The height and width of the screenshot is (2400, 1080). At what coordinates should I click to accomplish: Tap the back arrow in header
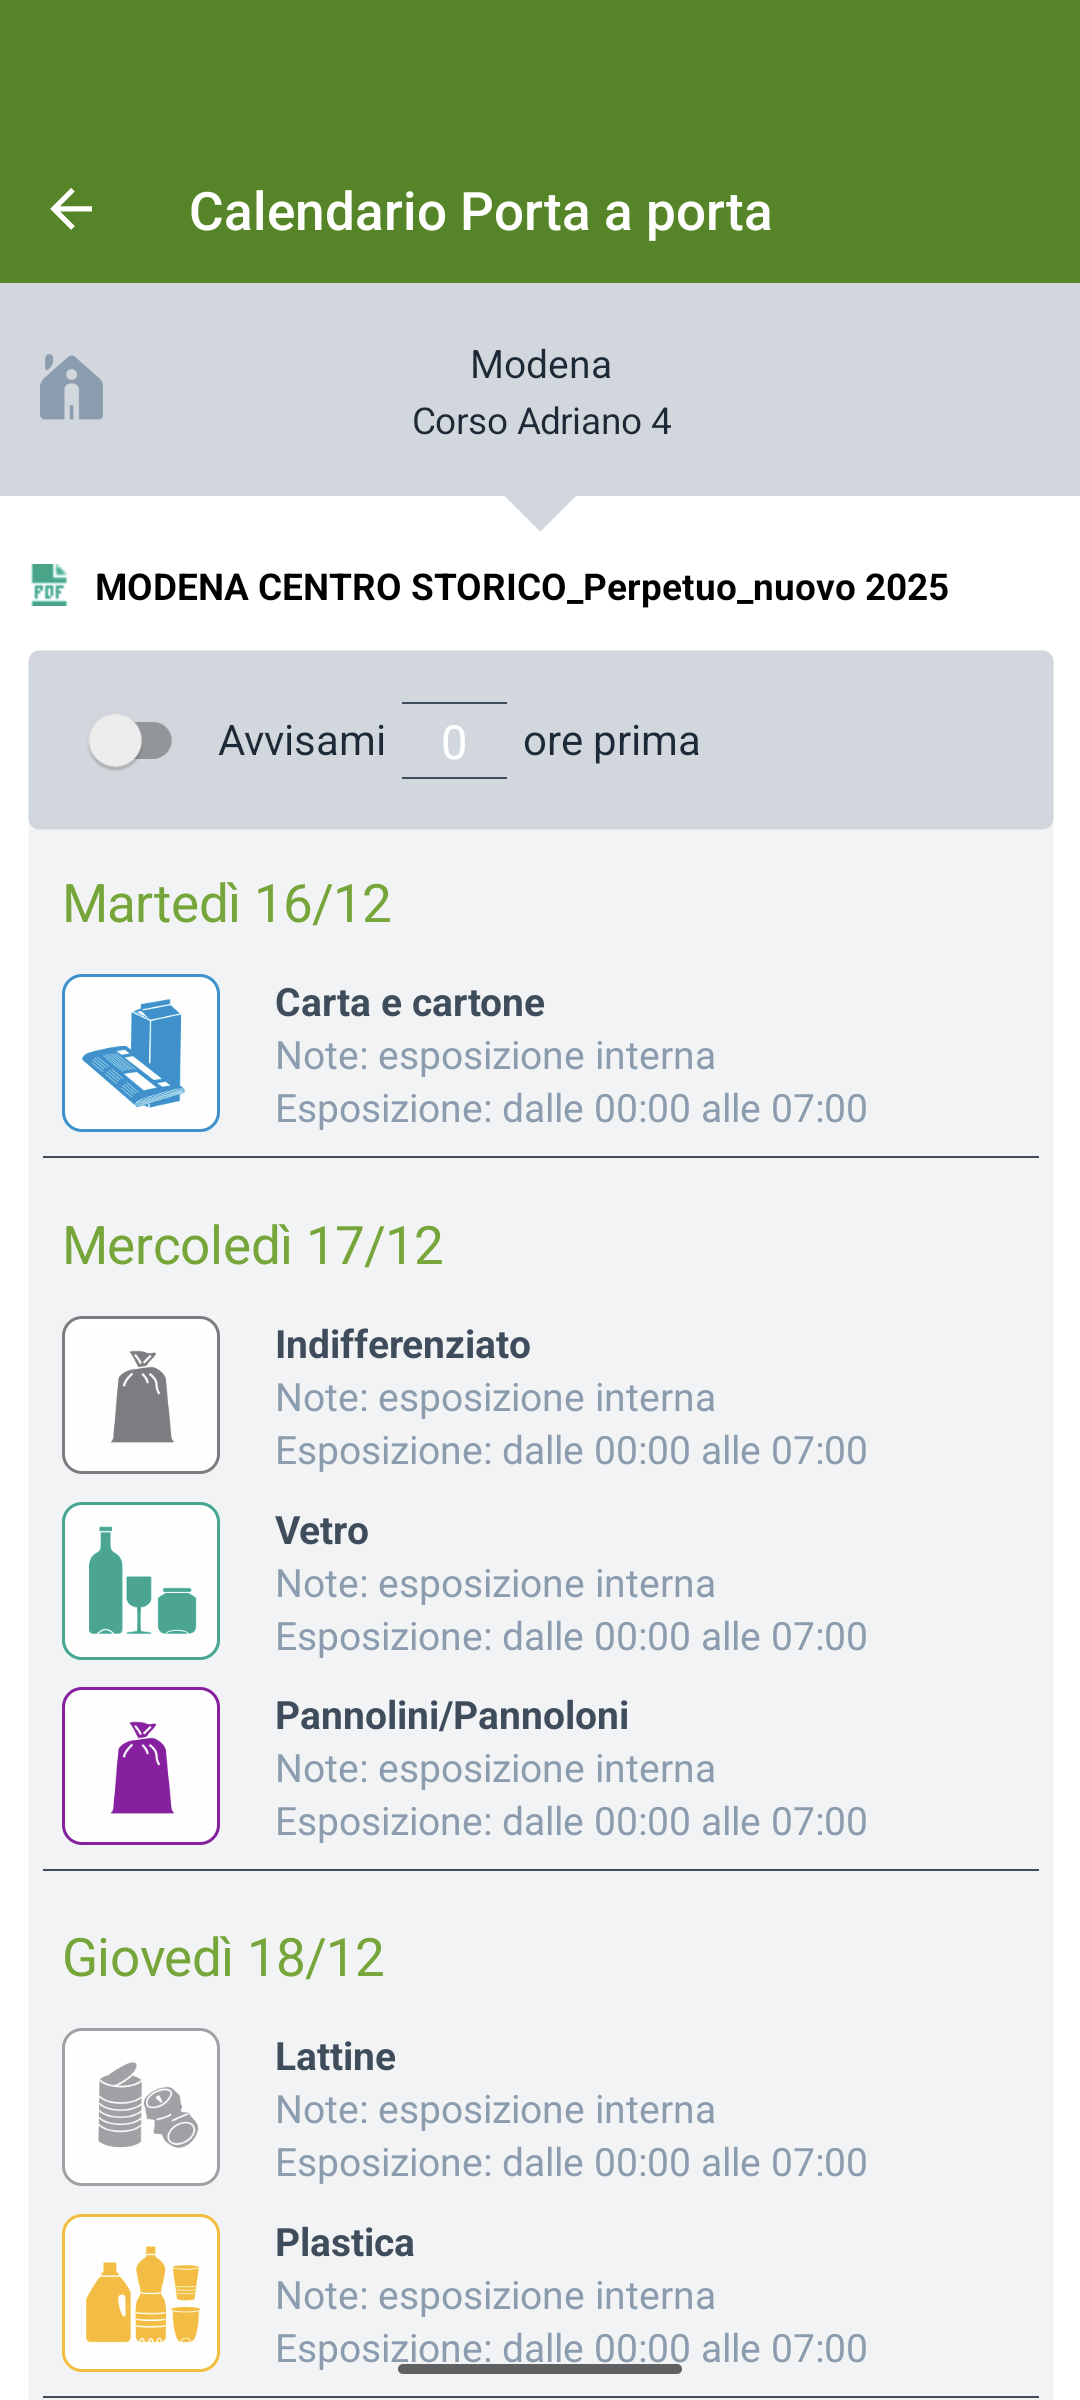(71, 210)
